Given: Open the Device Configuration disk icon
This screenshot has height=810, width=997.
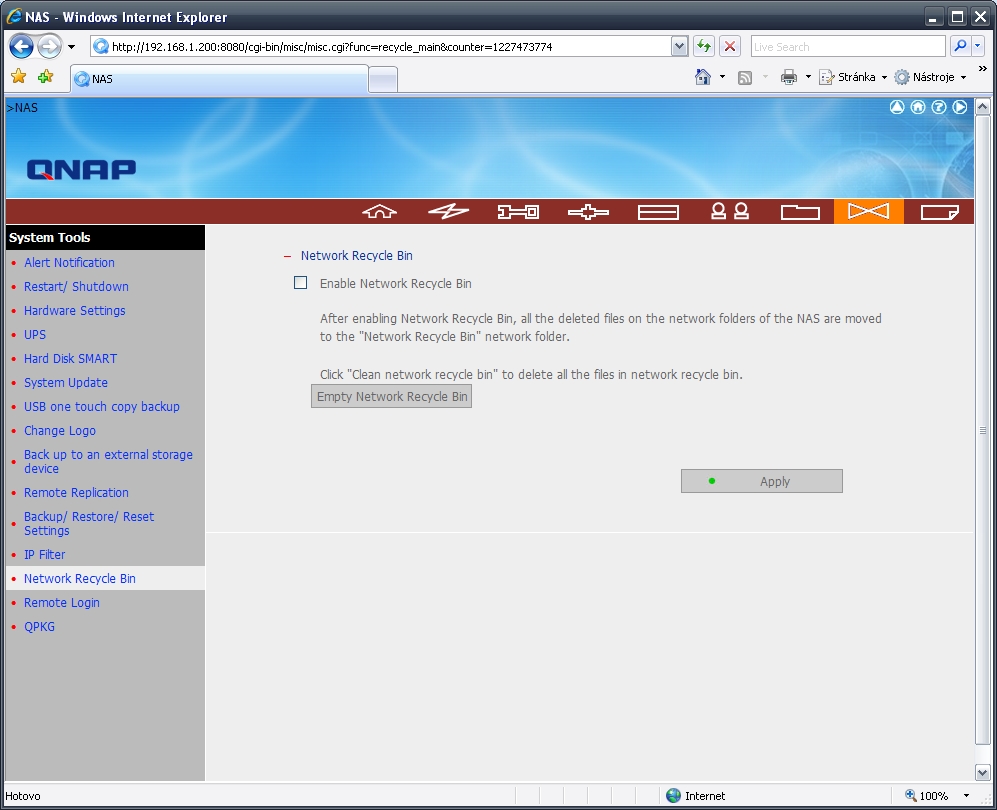Looking at the screenshot, I should [x=658, y=212].
